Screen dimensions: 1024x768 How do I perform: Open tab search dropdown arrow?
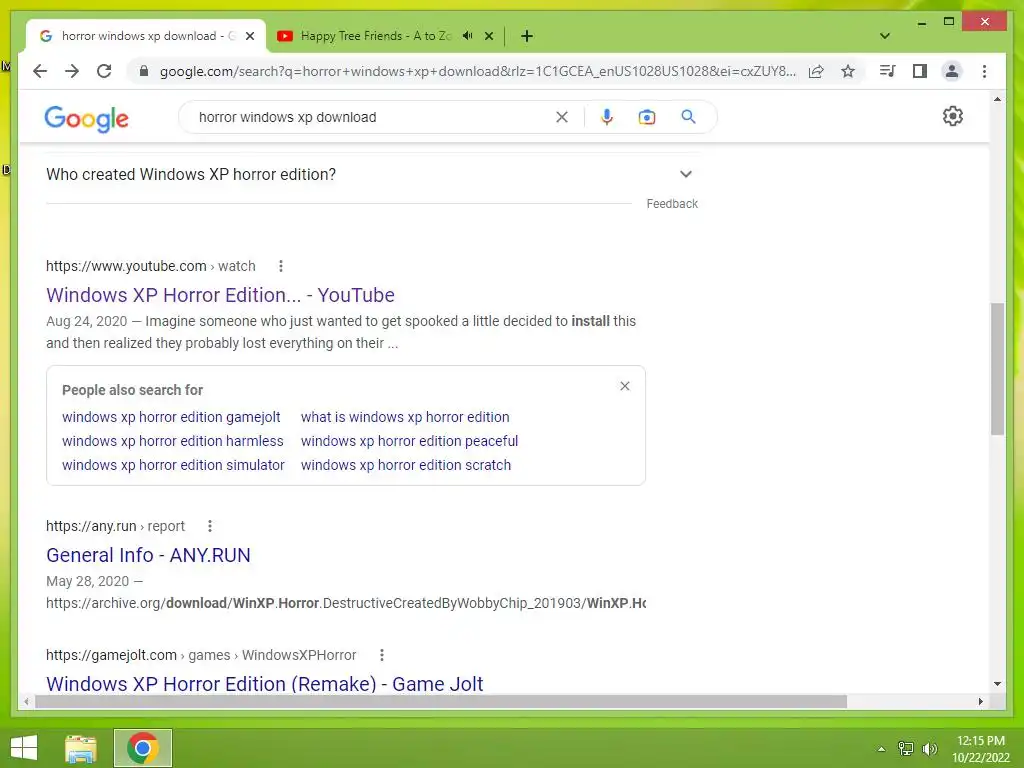click(885, 36)
